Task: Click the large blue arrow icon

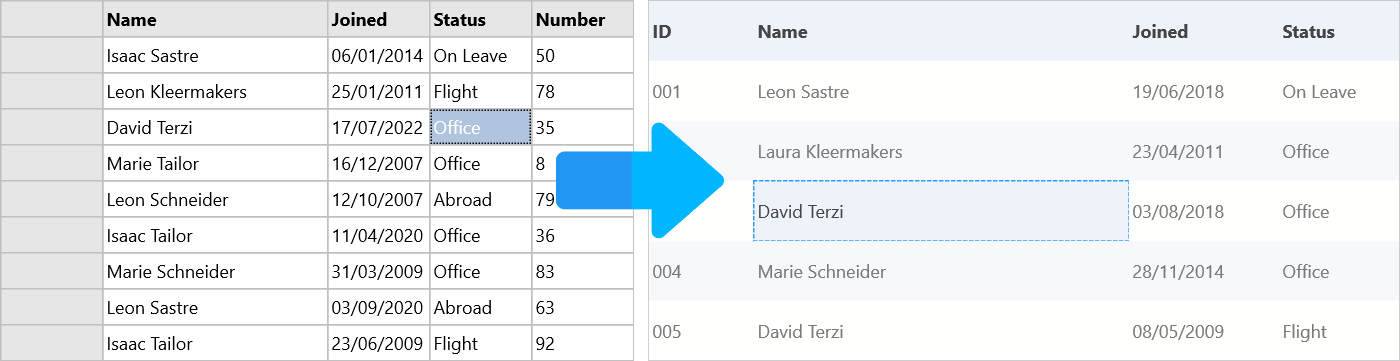Action: (x=640, y=181)
